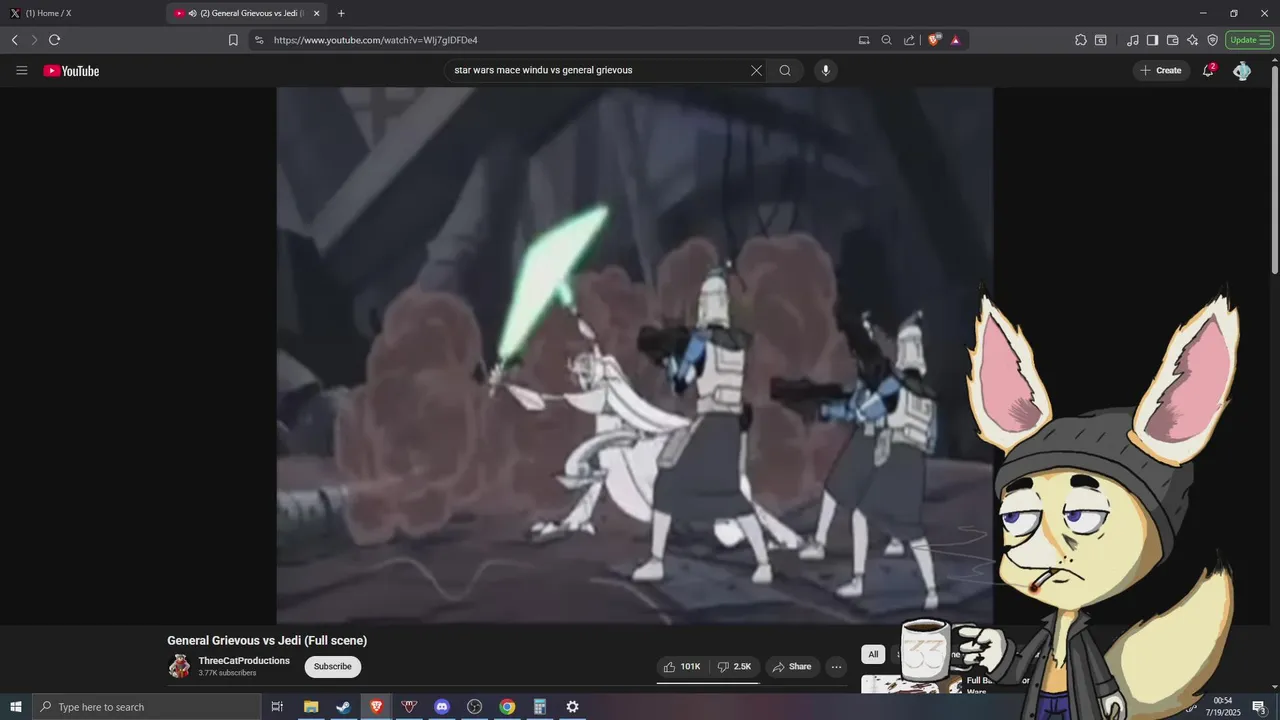
Task: Open Steam from the taskbar
Action: 343,707
